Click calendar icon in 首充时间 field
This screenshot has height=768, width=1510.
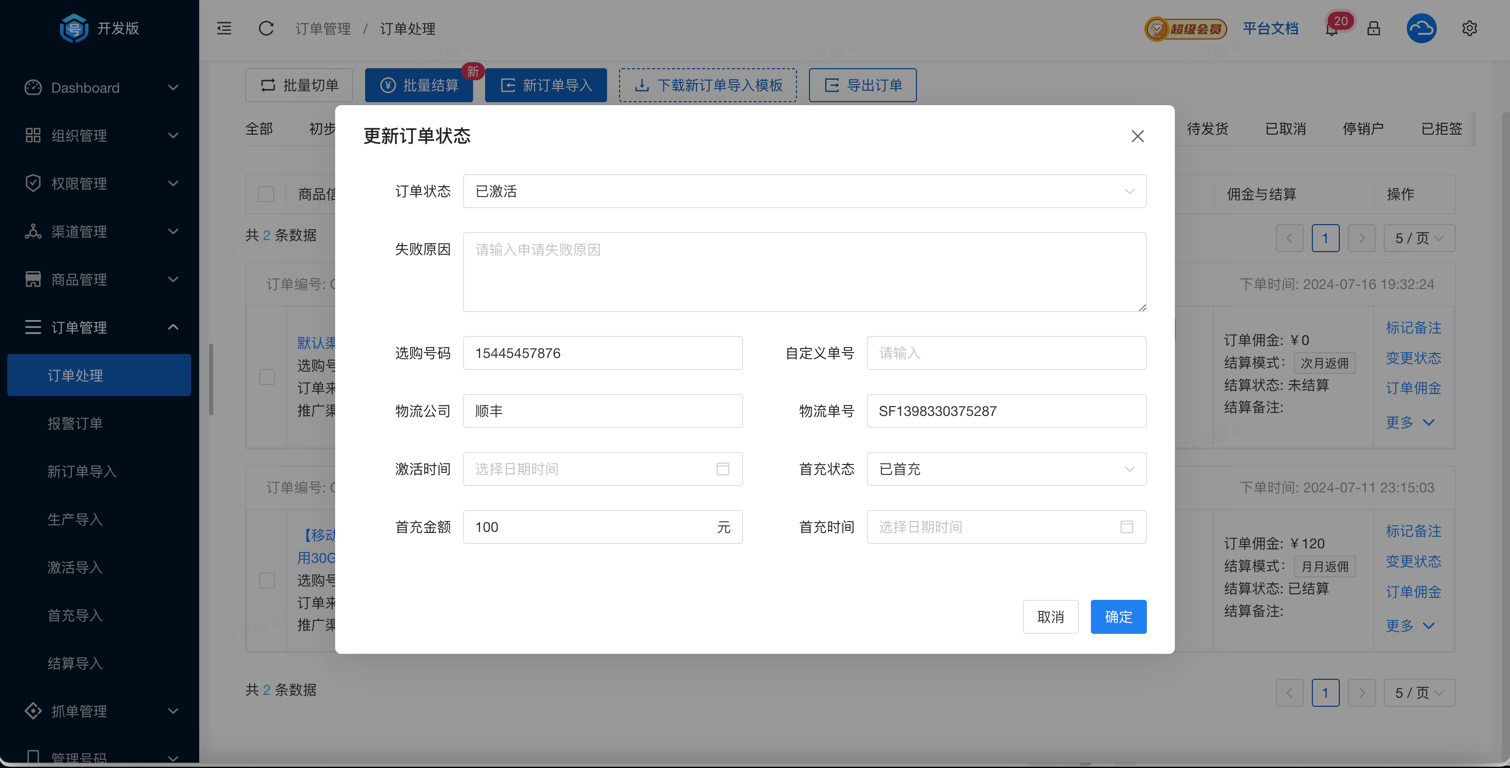pos(1127,527)
